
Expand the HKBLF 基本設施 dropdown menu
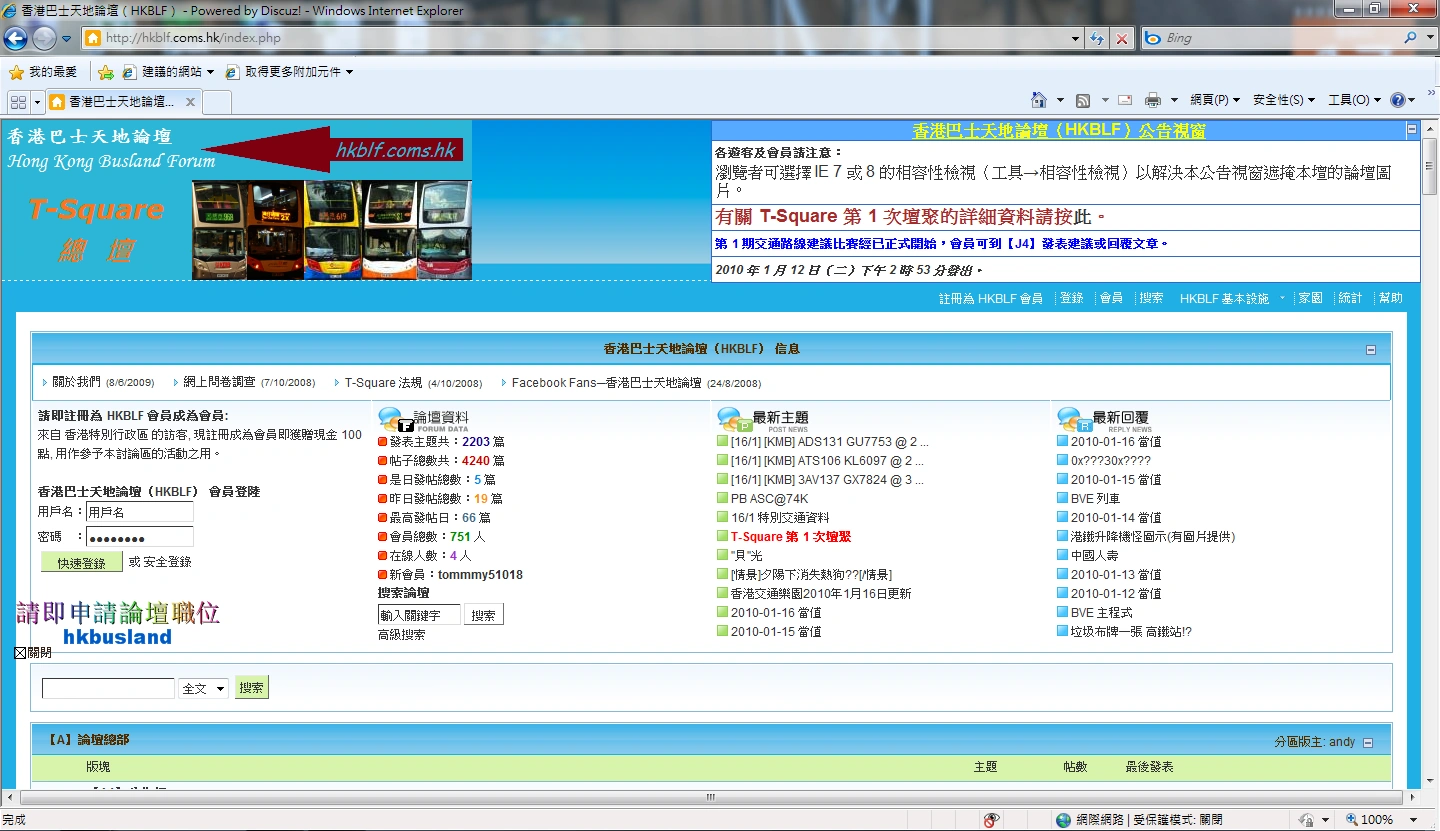click(1233, 298)
